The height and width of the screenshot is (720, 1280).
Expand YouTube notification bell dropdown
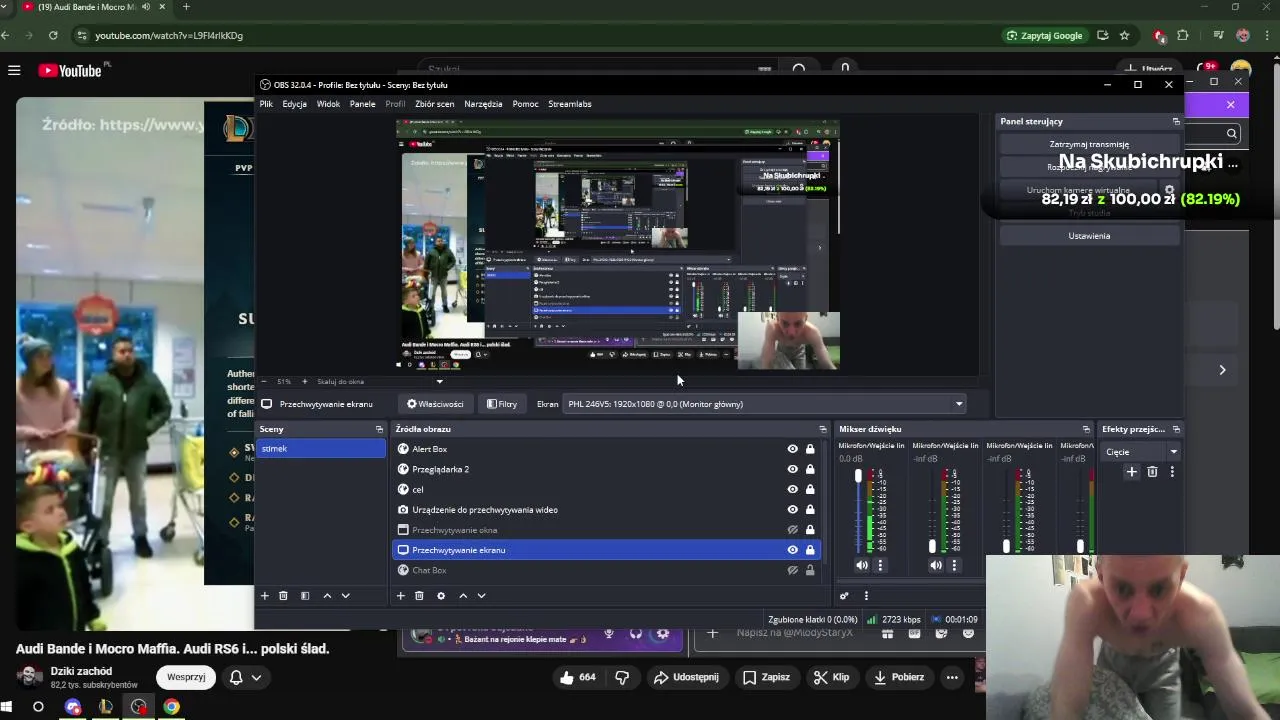click(x=256, y=677)
